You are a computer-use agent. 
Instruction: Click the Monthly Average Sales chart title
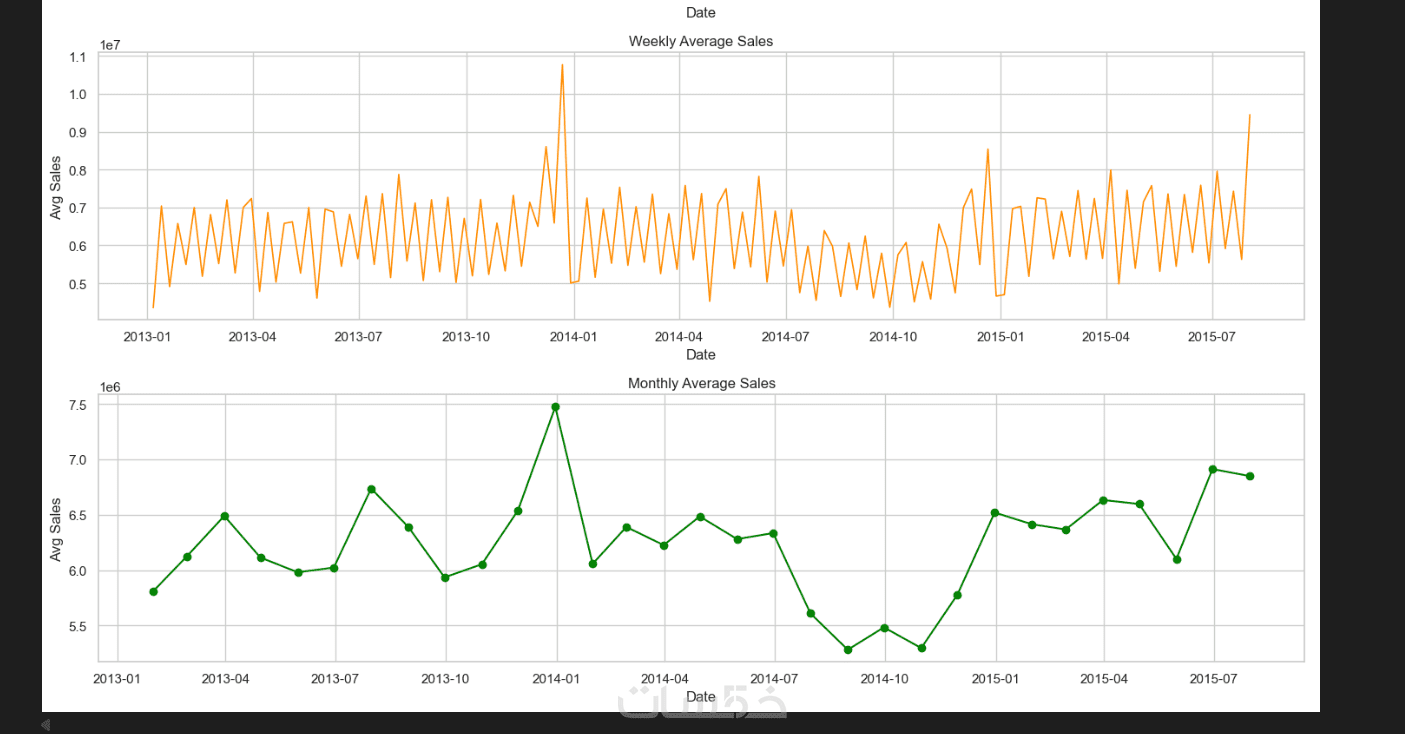pyautogui.click(x=701, y=383)
